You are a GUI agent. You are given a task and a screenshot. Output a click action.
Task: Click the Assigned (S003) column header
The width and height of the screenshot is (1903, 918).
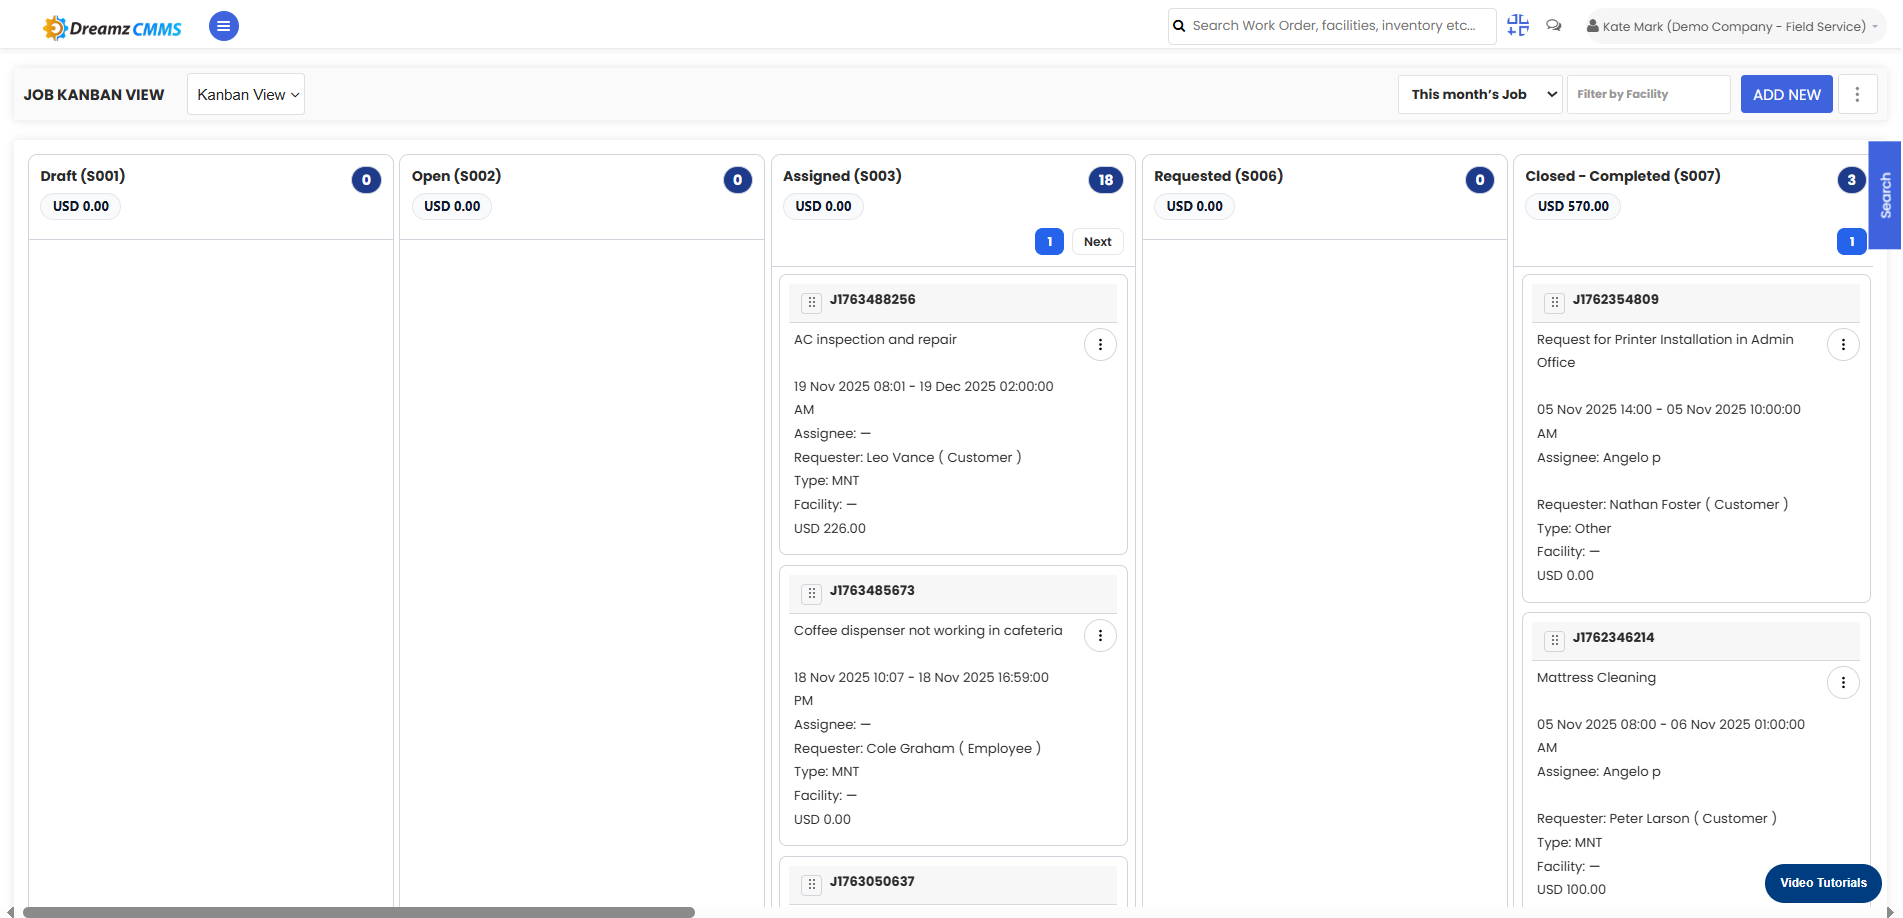(842, 176)
